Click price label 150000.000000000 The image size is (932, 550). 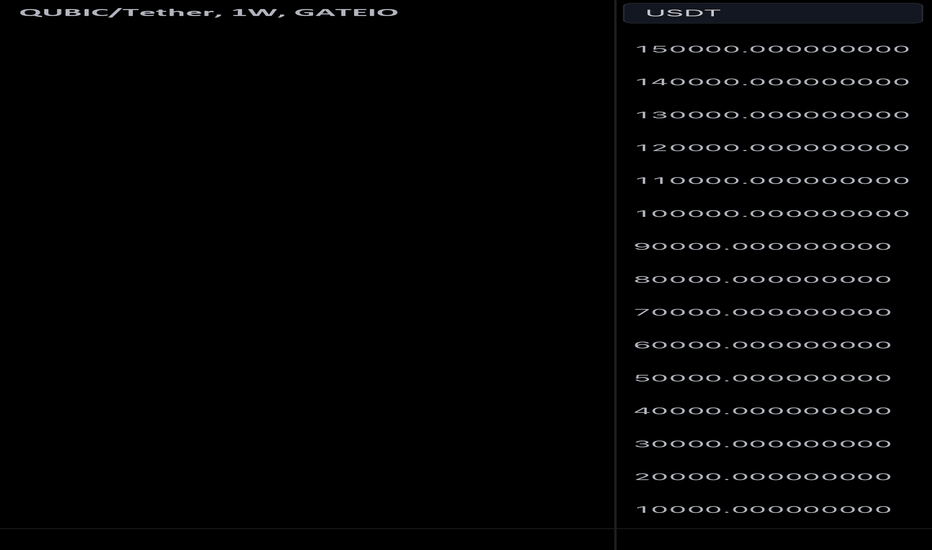tap(773, 49)
